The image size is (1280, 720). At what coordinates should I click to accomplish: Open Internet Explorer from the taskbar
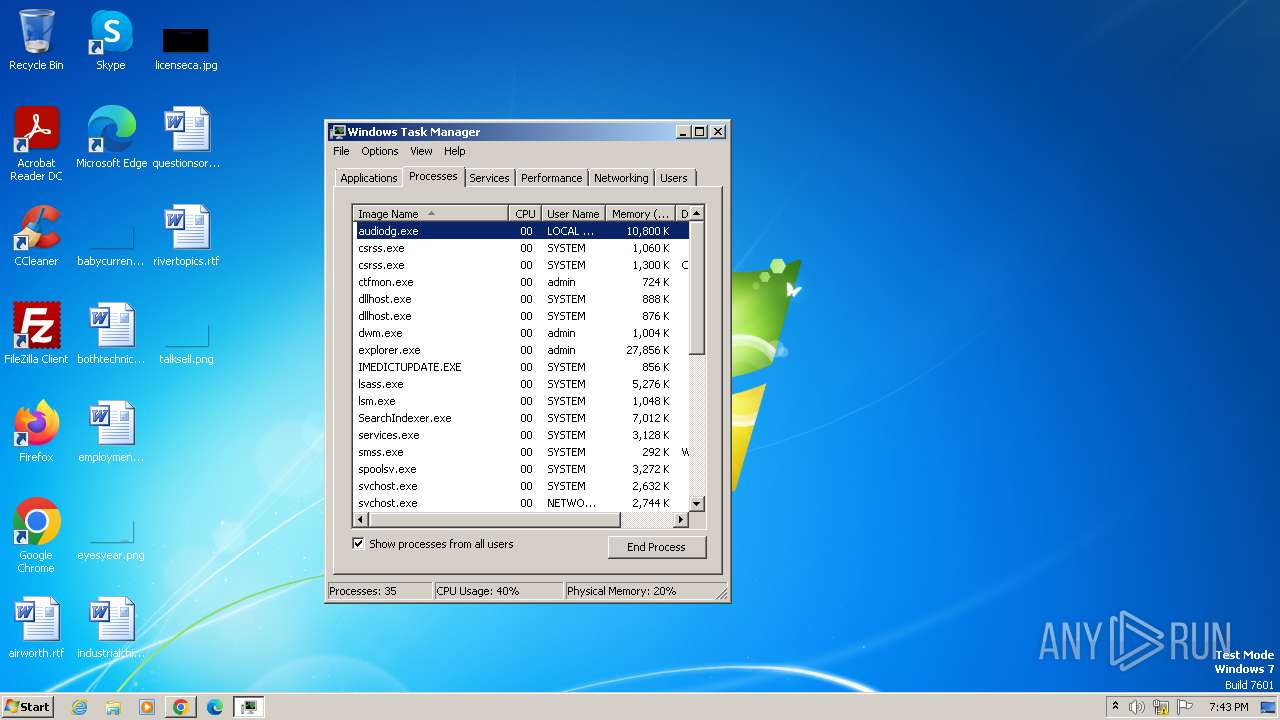click(79, 707)
